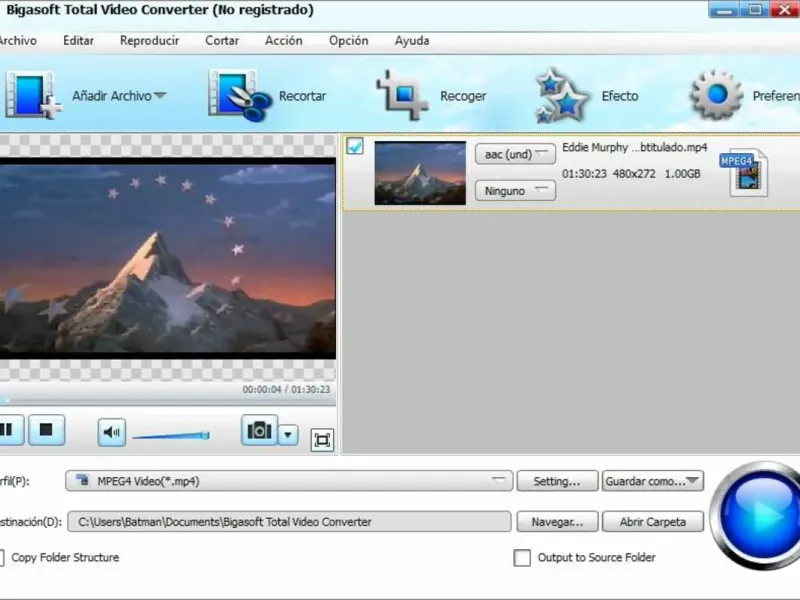Click the destination folder path field
Image resolution: width=800 pixels, height=600 pixels.
point(289,522)
